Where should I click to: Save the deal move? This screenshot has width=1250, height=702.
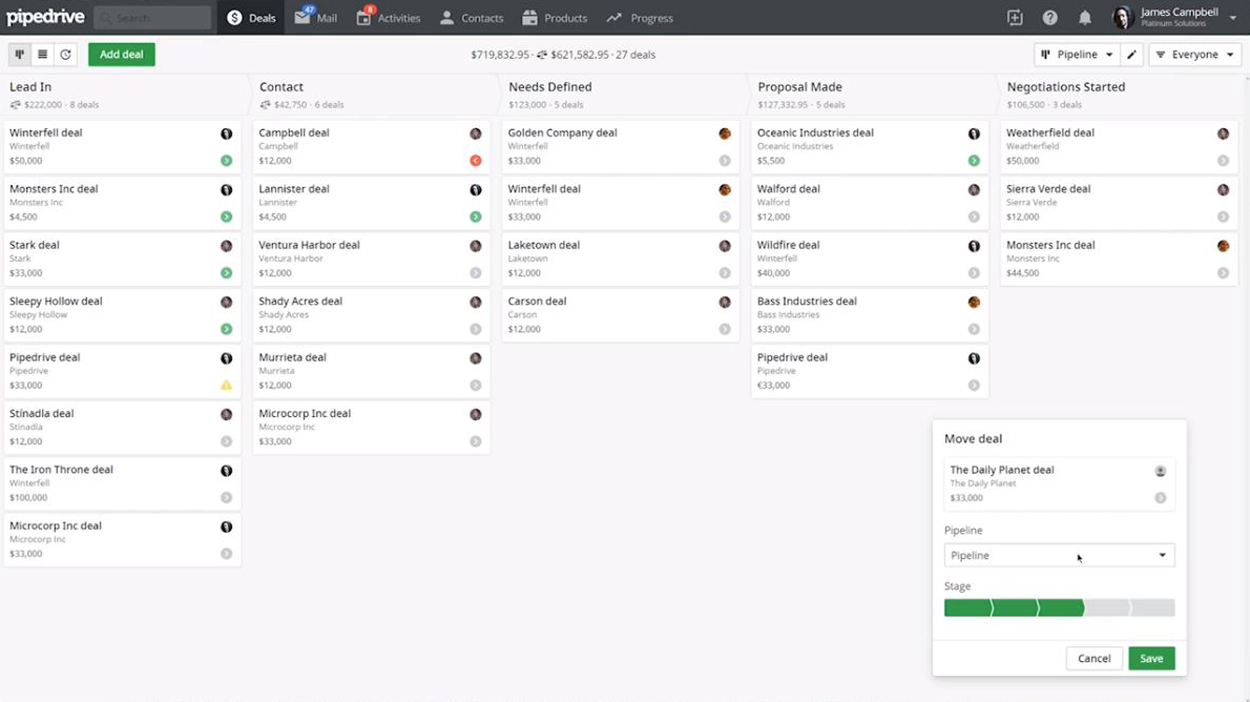click(1151, 658)
